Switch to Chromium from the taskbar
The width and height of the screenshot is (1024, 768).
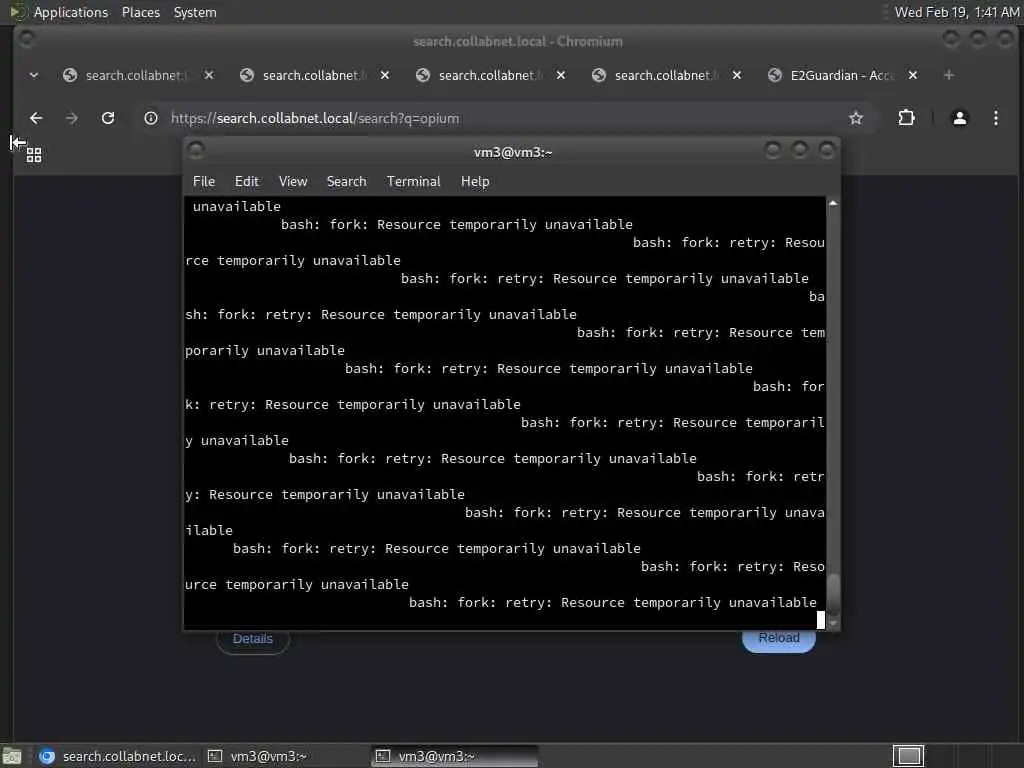pos(118,756)
